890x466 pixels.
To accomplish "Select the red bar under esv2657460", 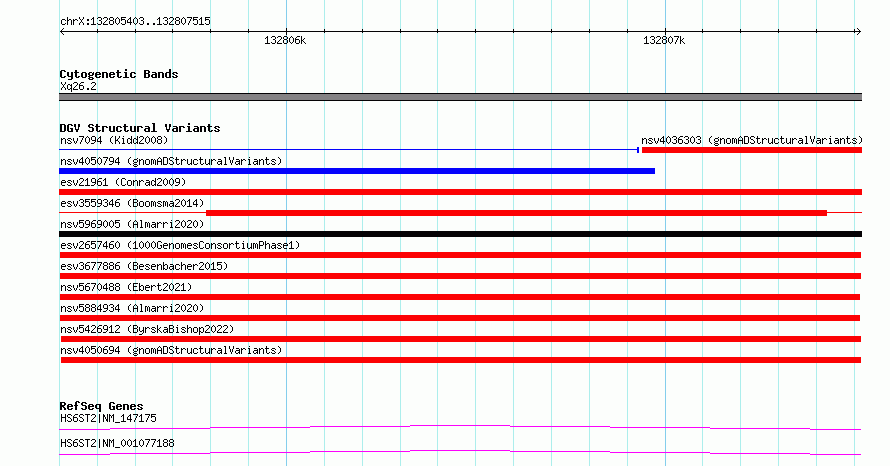I will (x=460, y=255).
